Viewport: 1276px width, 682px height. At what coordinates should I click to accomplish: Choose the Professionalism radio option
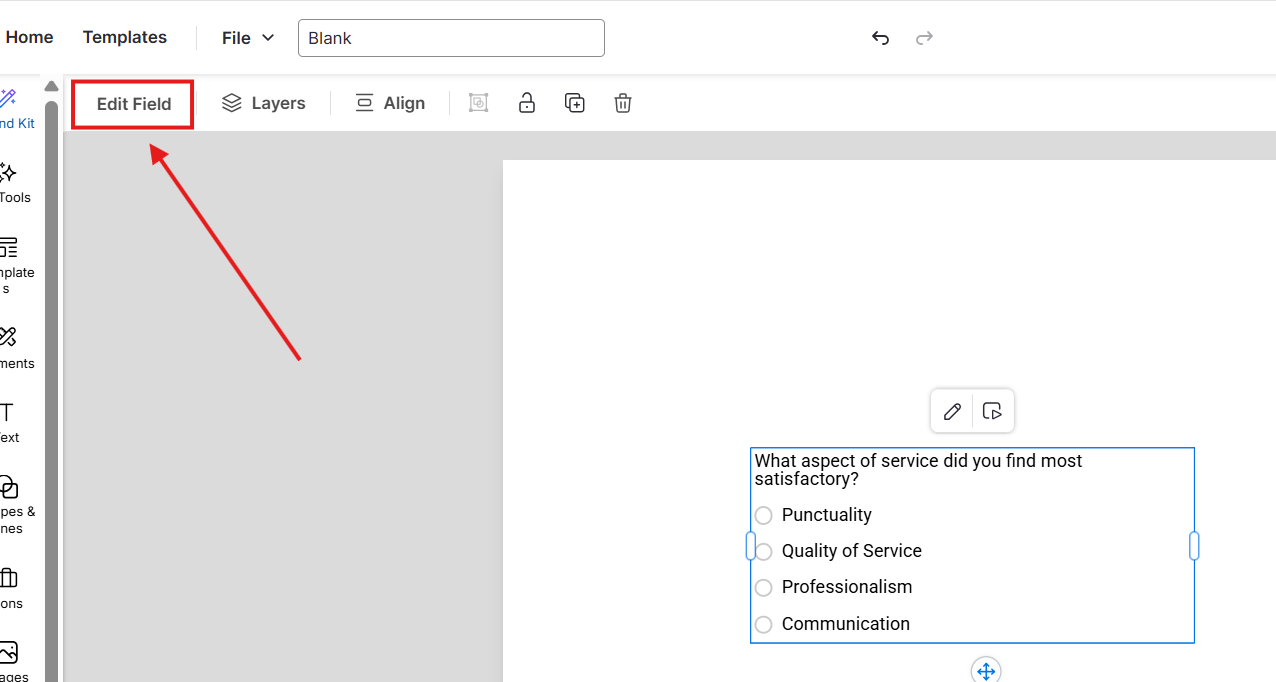click(x=764, y=588)
